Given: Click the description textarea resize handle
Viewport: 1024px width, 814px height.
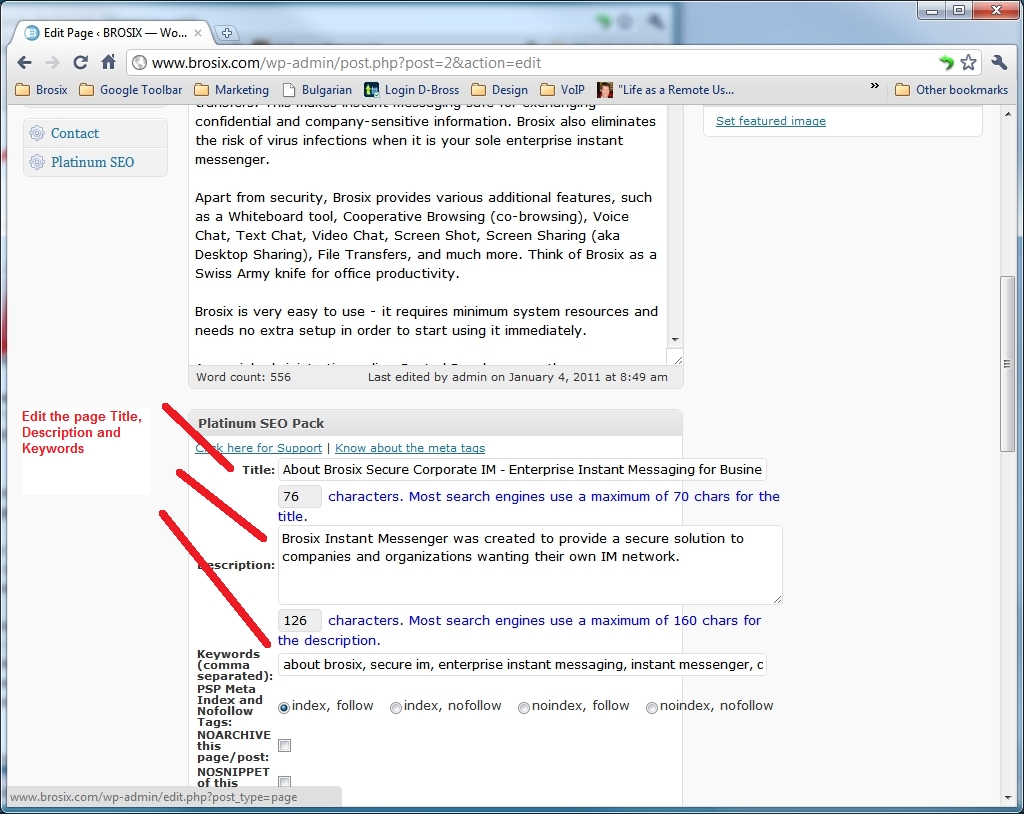Looking at the screenshot, I should coord(777,599).
